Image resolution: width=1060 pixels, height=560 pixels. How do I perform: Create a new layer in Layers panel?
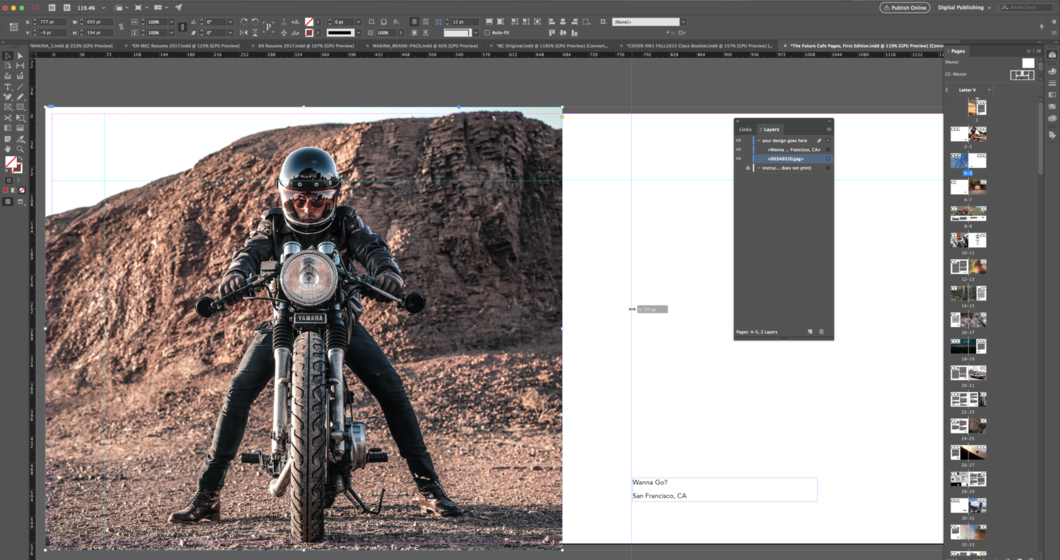coord(810,332)
